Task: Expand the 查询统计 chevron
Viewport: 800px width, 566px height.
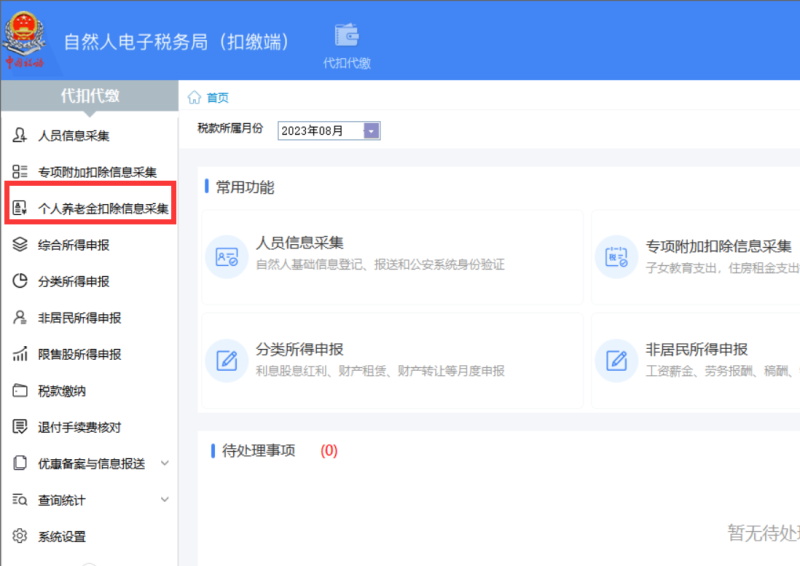Action: tap(165, 499)
